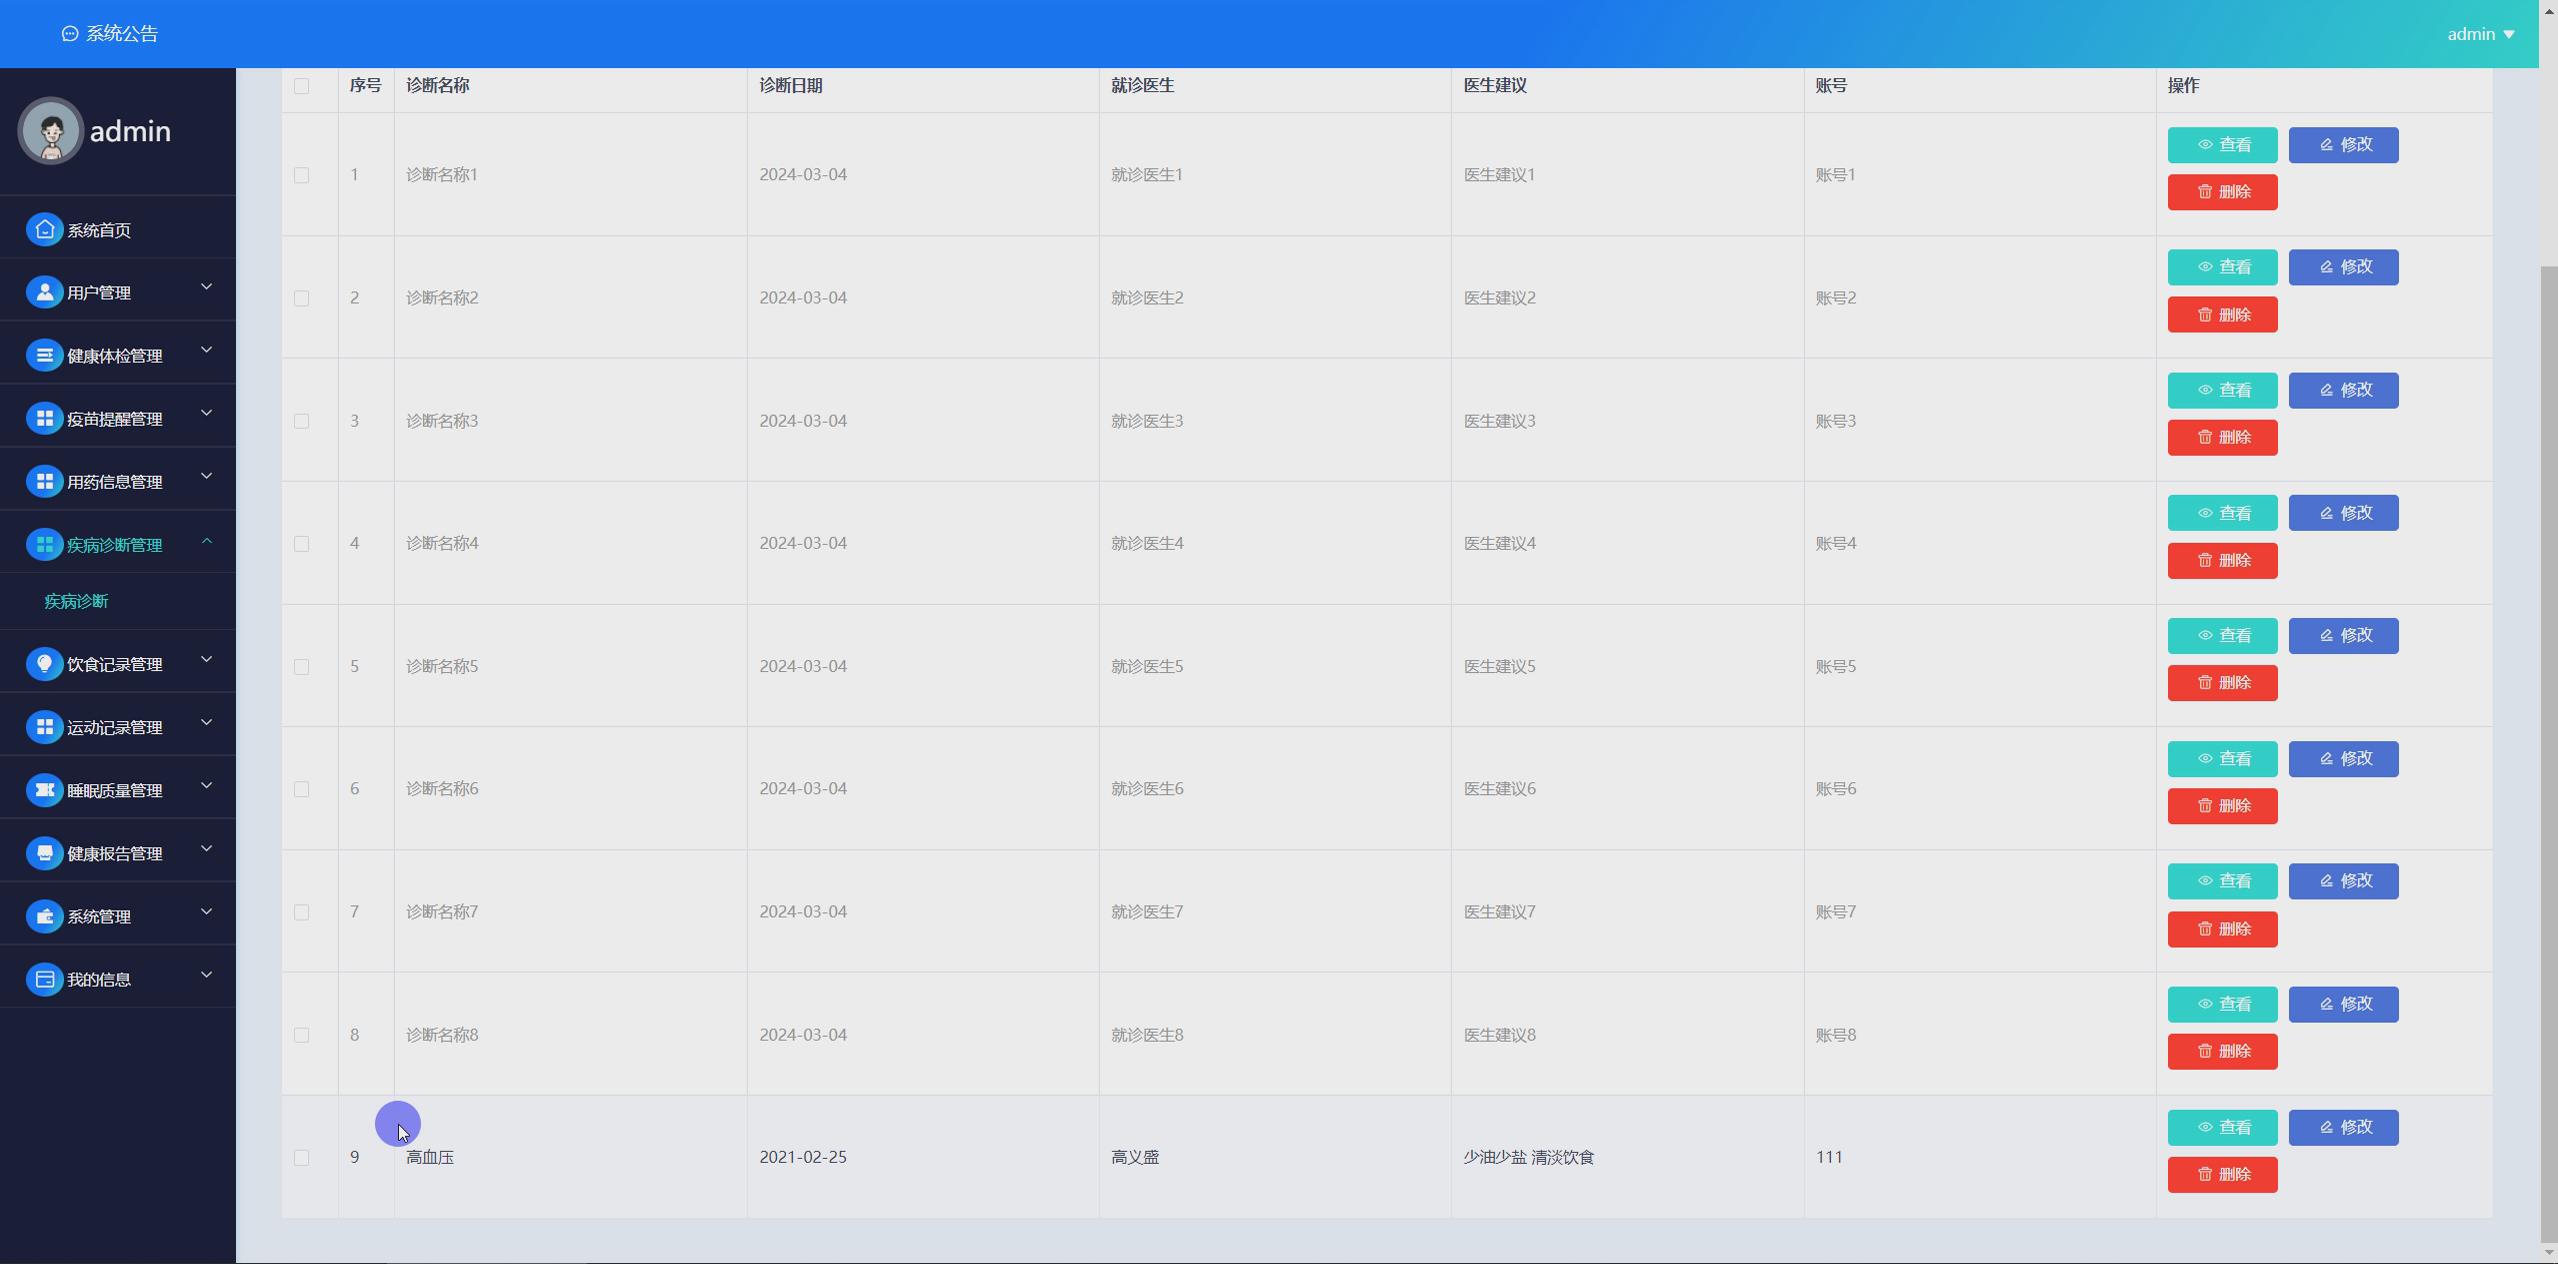Click 查看 button for the 高血压 record
The height and width of the screenshot is (1264, 2558).
pyautogui.click(x=2222, y=1127)
